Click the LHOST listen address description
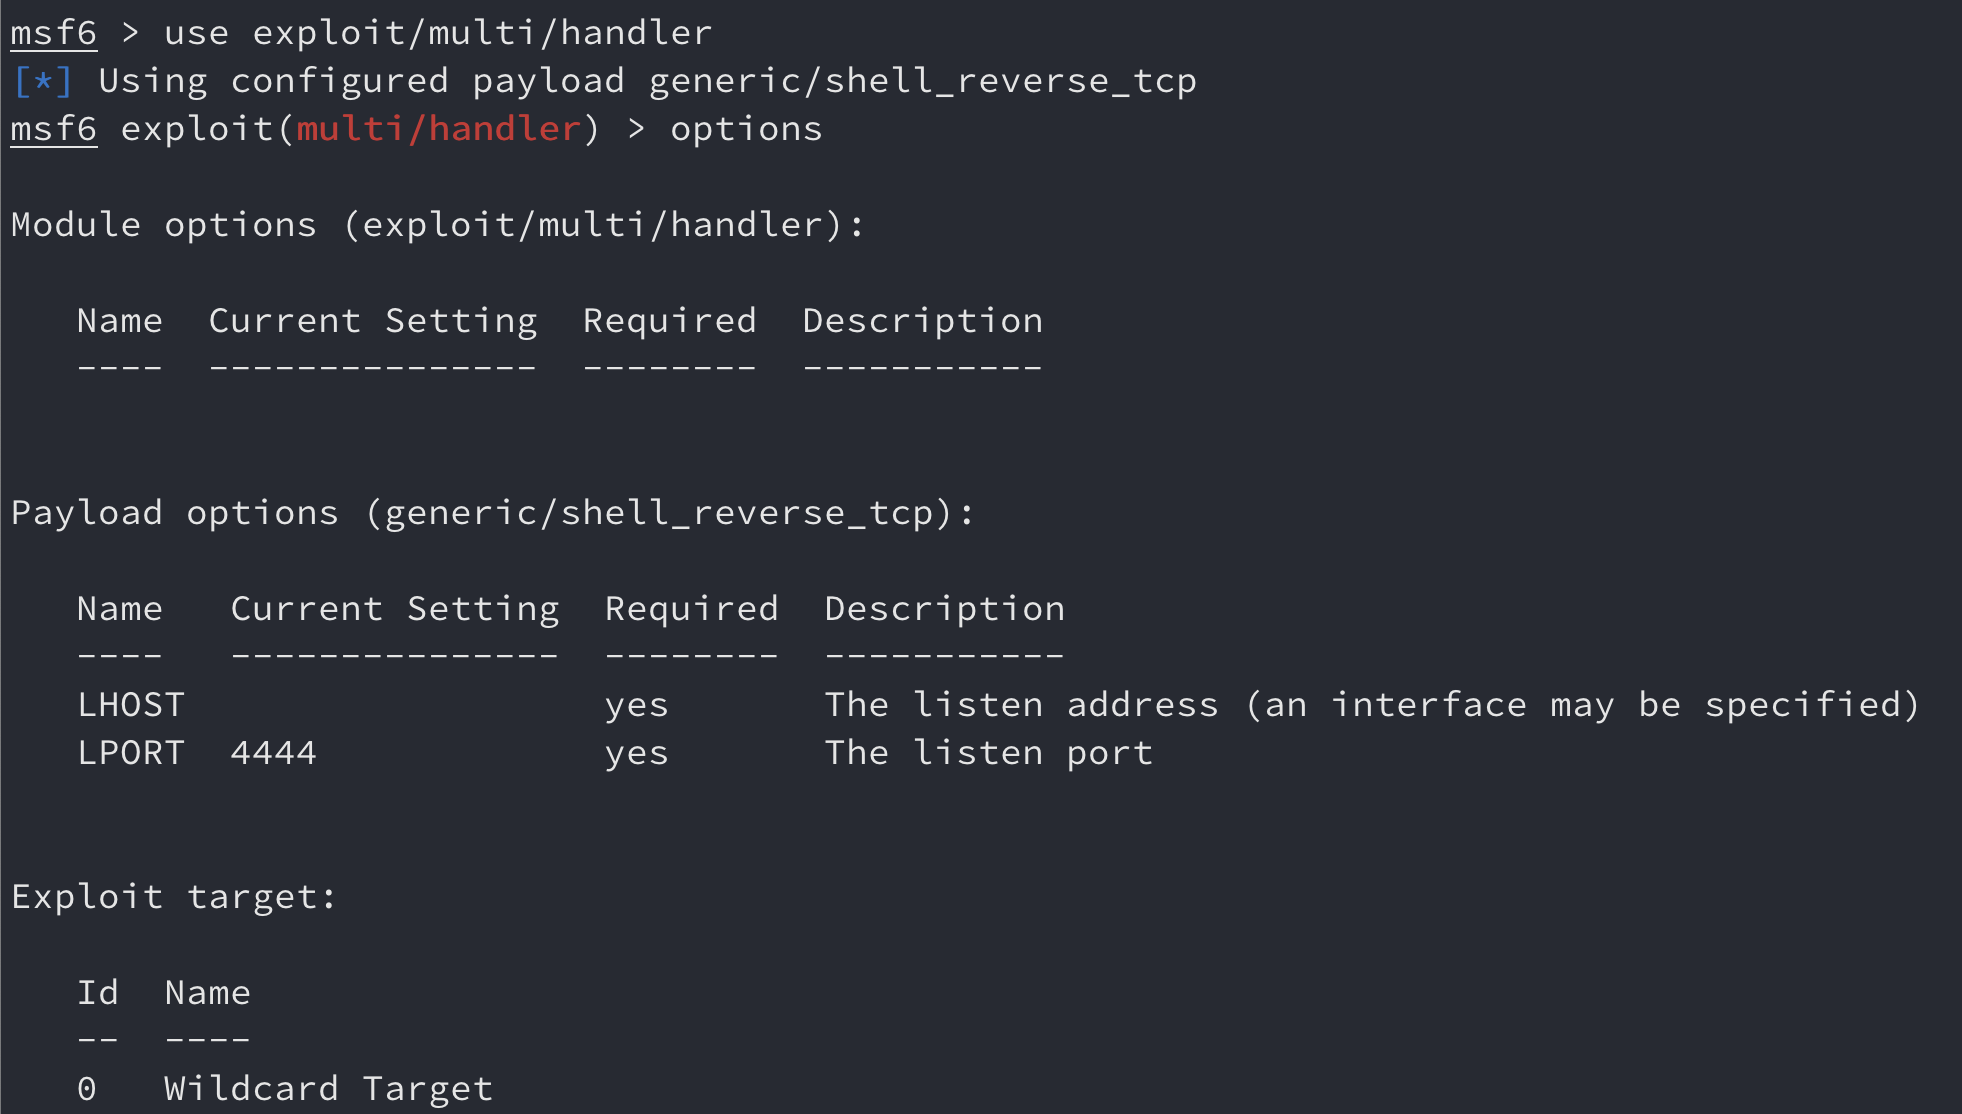 1372,705
